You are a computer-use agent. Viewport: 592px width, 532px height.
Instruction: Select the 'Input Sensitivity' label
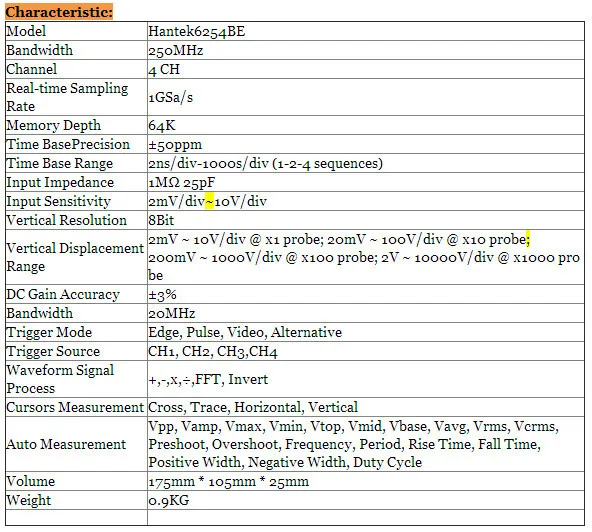(59, 201)
